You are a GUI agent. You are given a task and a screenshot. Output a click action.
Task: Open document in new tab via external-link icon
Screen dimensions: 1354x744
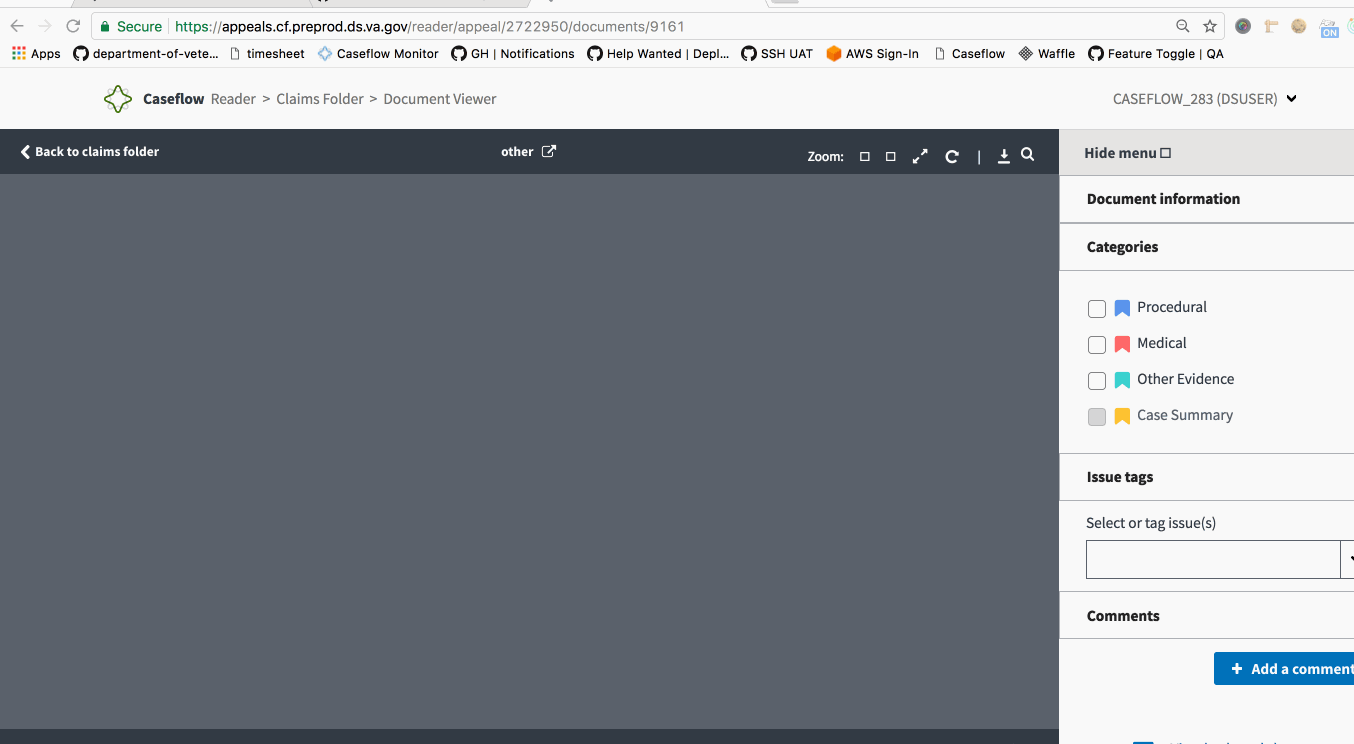(x=549, y=151)
